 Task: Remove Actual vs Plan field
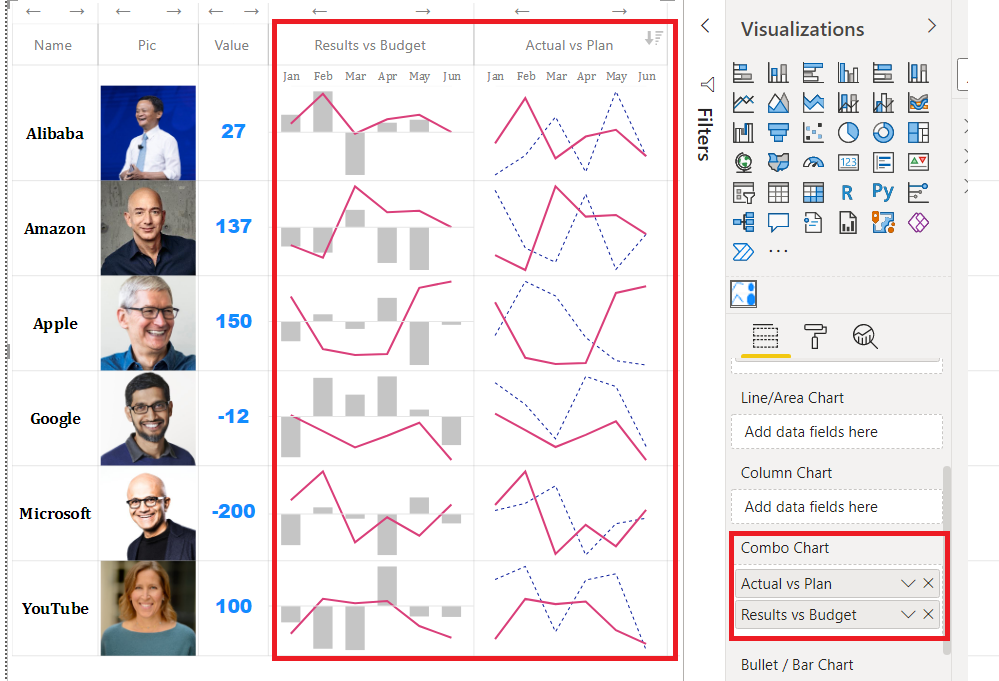pos(928,583)
